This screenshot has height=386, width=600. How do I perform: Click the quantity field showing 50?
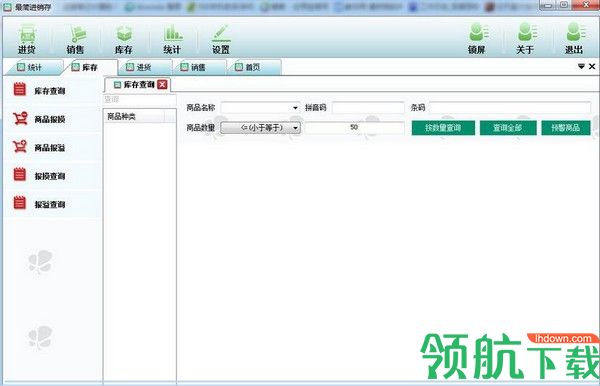tap(354, 127)
